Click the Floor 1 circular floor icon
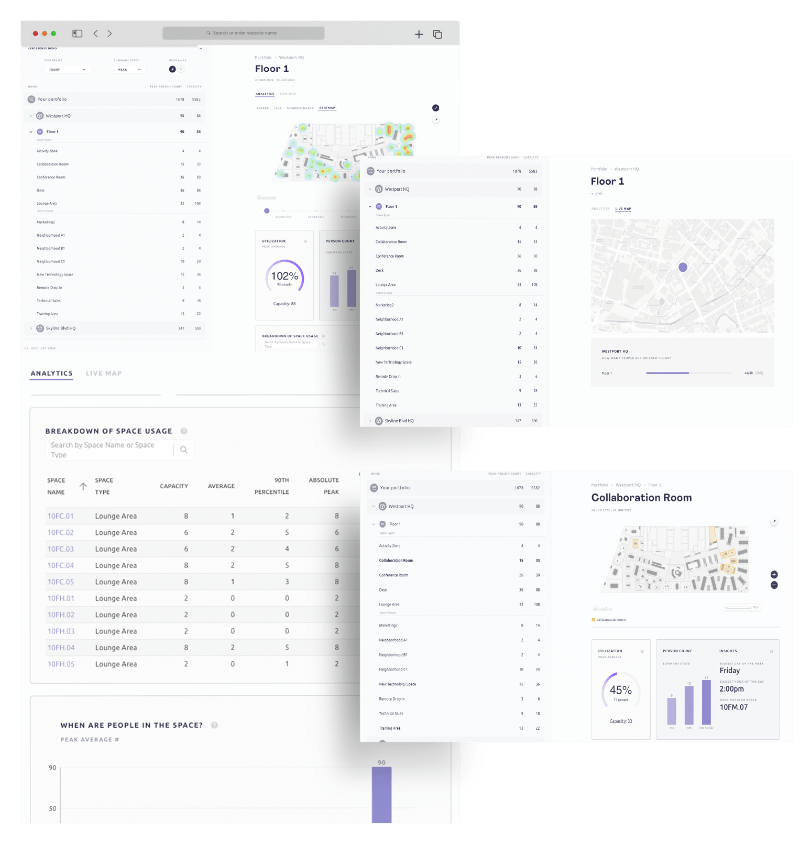This screenshot has height=847, width=802. point(39,130)
